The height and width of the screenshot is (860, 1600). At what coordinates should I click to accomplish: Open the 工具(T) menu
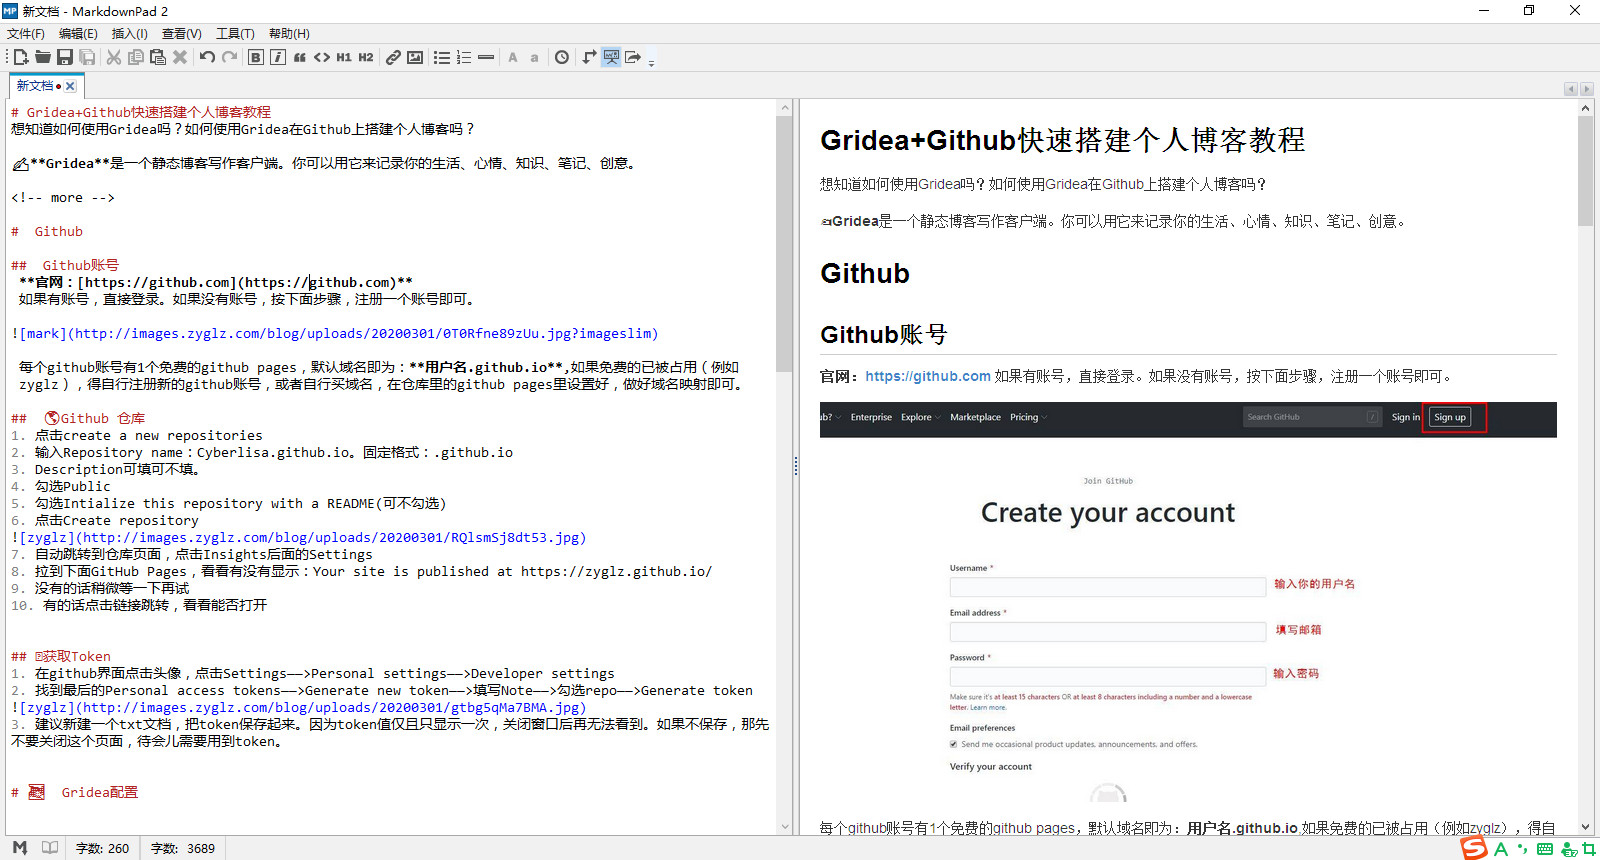(x=235, y=34)
